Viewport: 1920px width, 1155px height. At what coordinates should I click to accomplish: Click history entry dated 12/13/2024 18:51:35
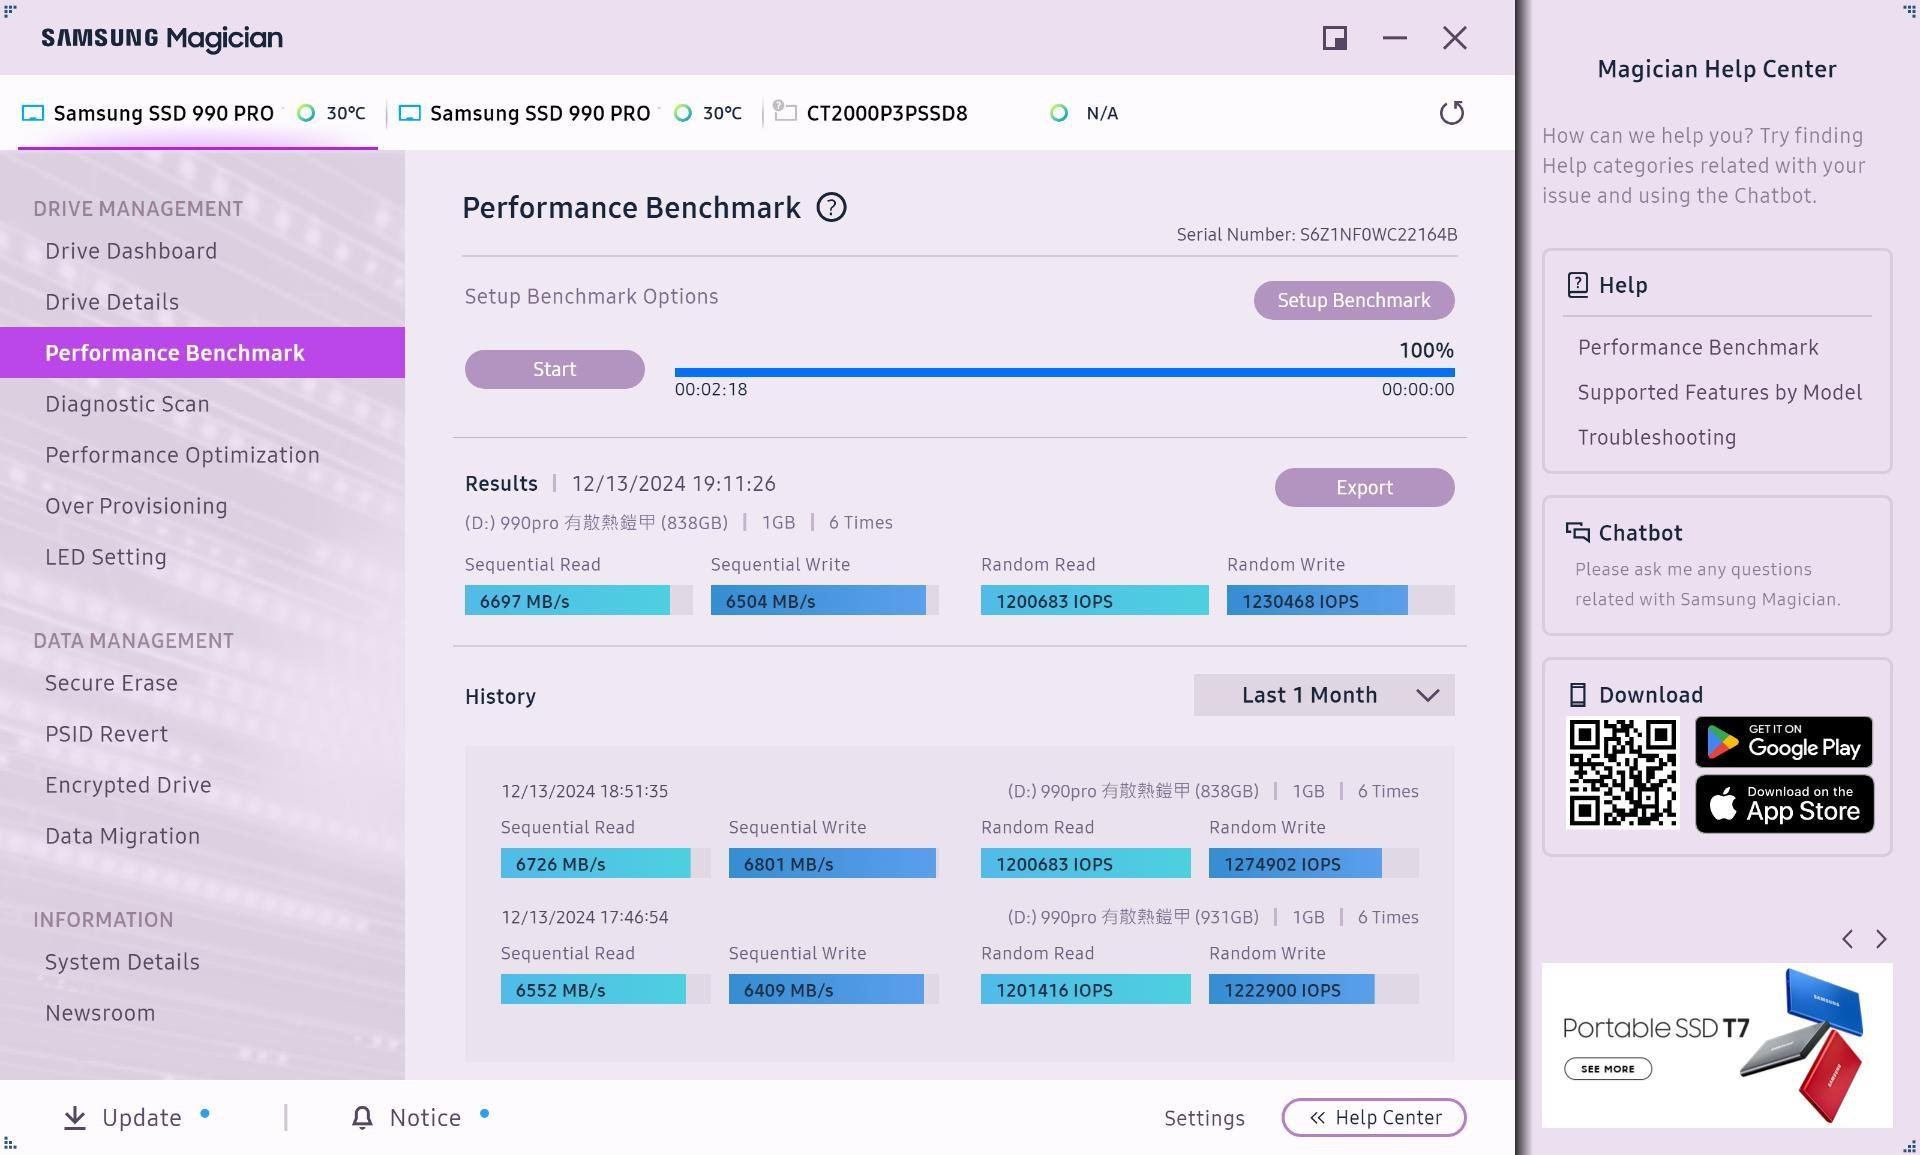pyautogui.click(x=584, y=791)
